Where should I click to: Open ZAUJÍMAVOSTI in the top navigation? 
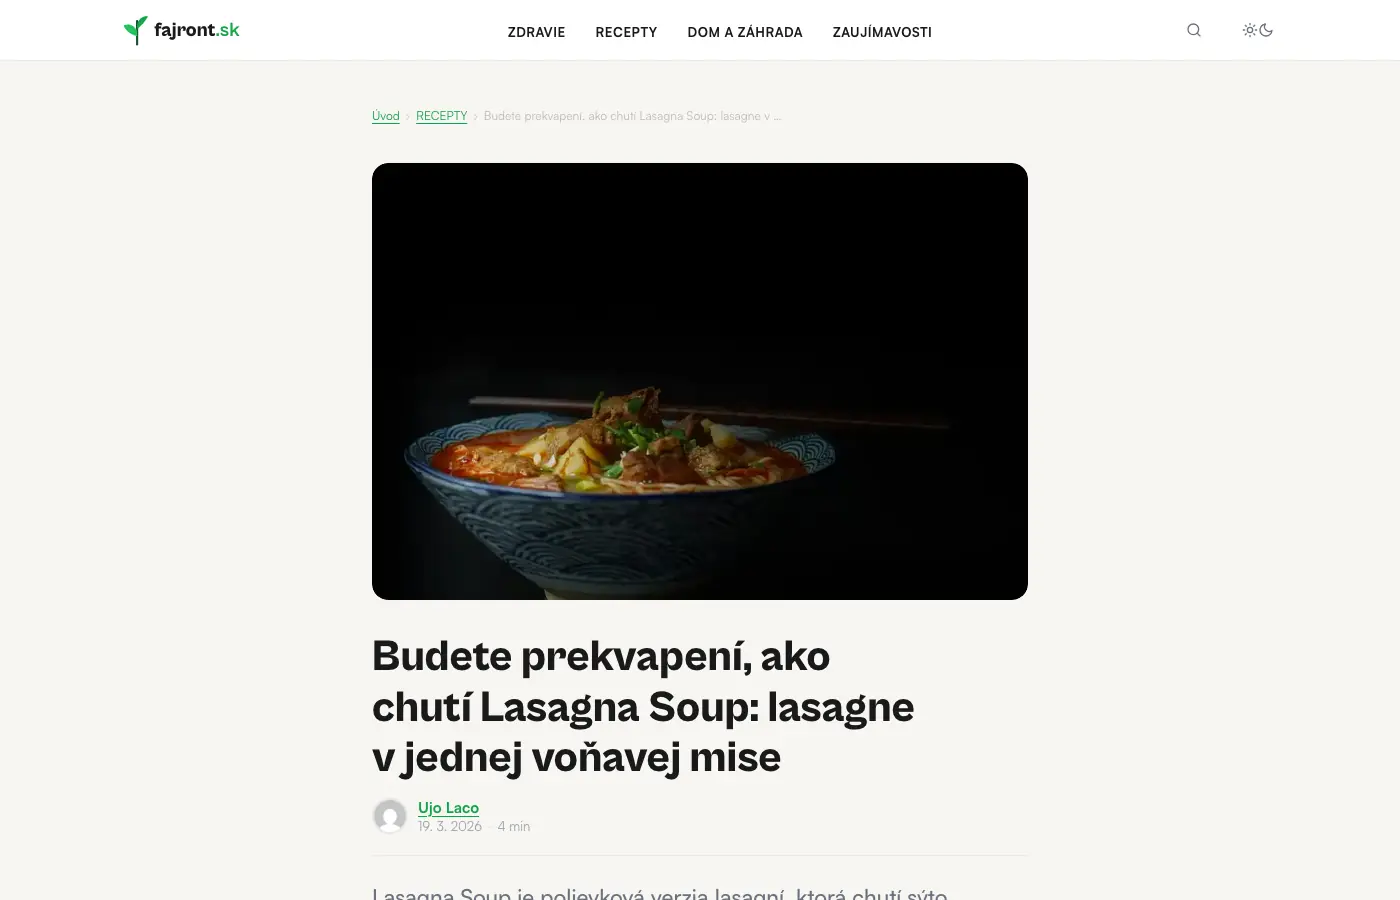(882, 32)
